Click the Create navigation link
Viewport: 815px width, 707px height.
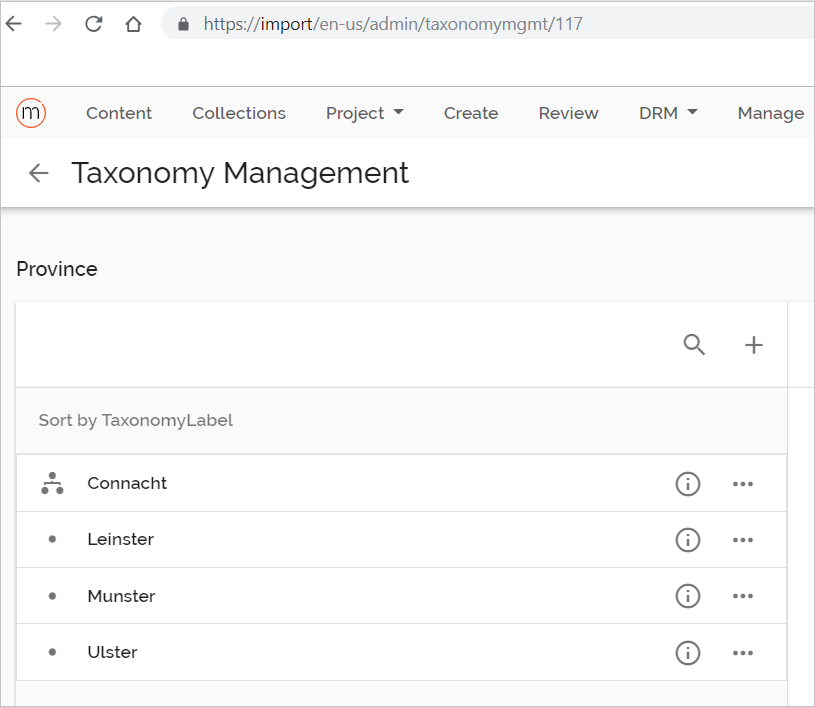point(470,113)
